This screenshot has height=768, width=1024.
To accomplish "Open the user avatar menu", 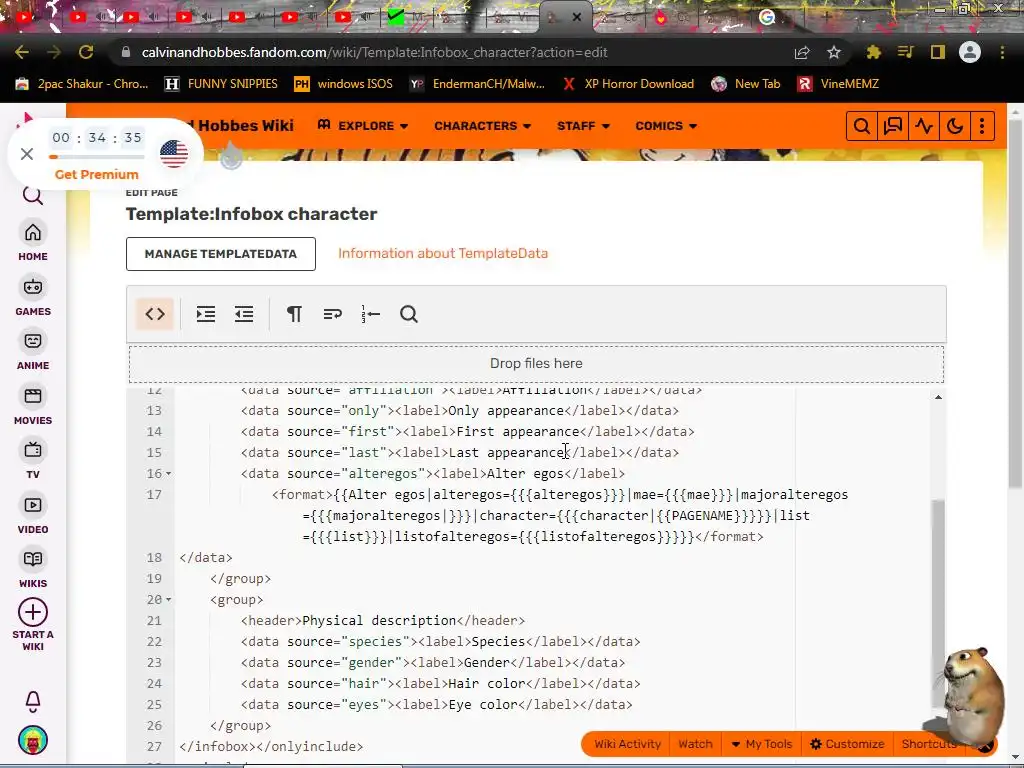I will click(33, 740).
